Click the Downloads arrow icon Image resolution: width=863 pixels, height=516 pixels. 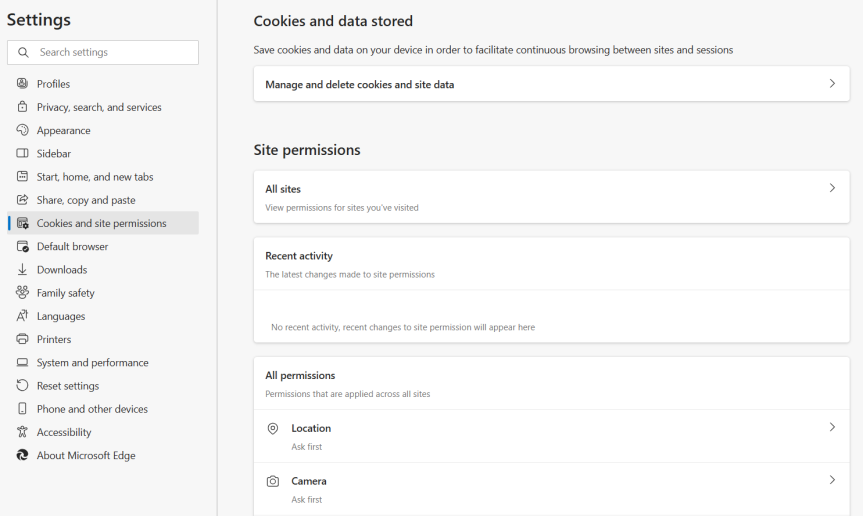[22, 270]
